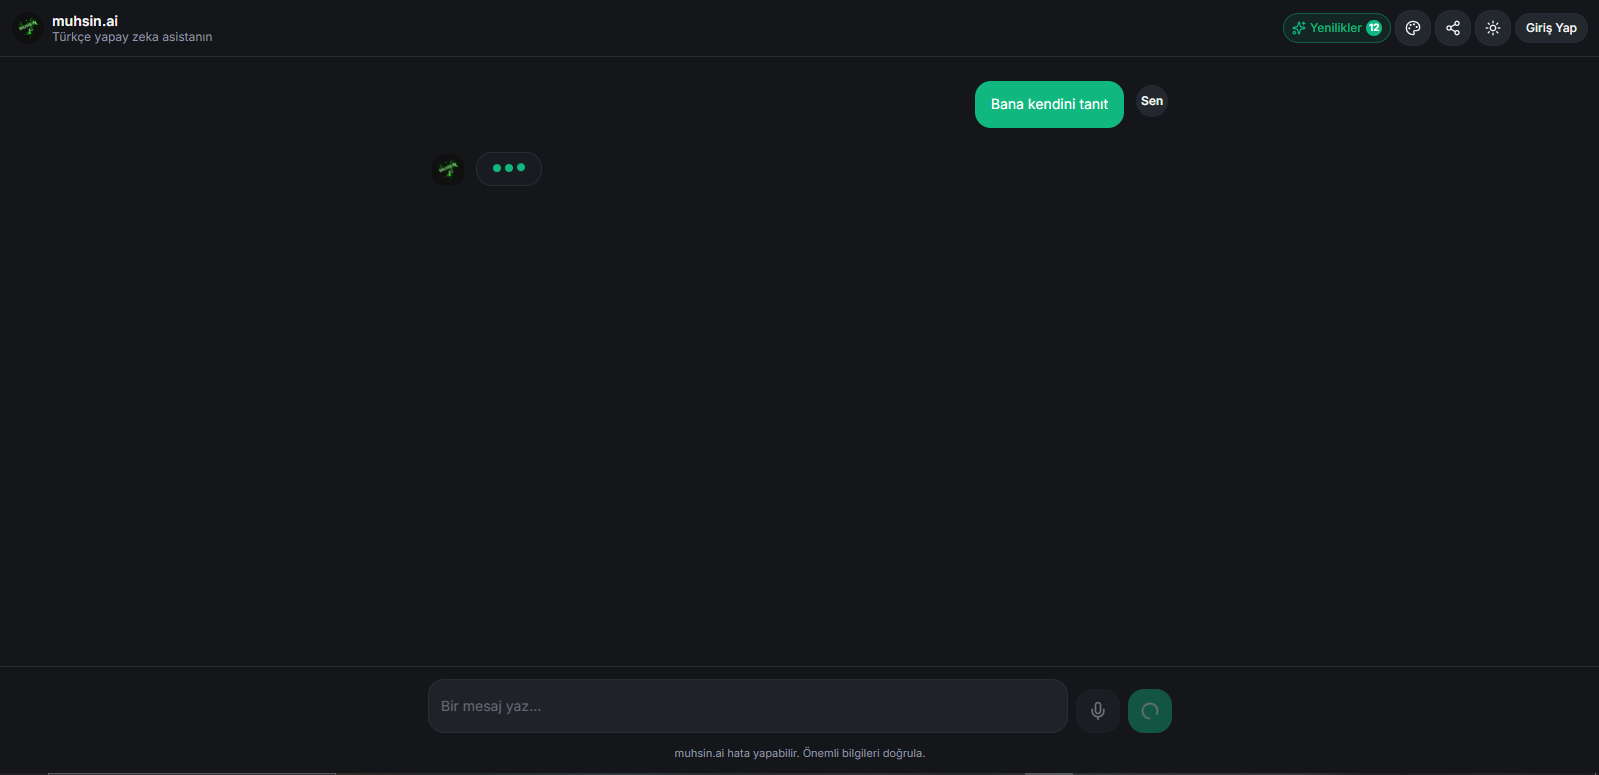Click the green loading send button
The height and width of the screenshot is (775, 1599).
pos(1150,711)
